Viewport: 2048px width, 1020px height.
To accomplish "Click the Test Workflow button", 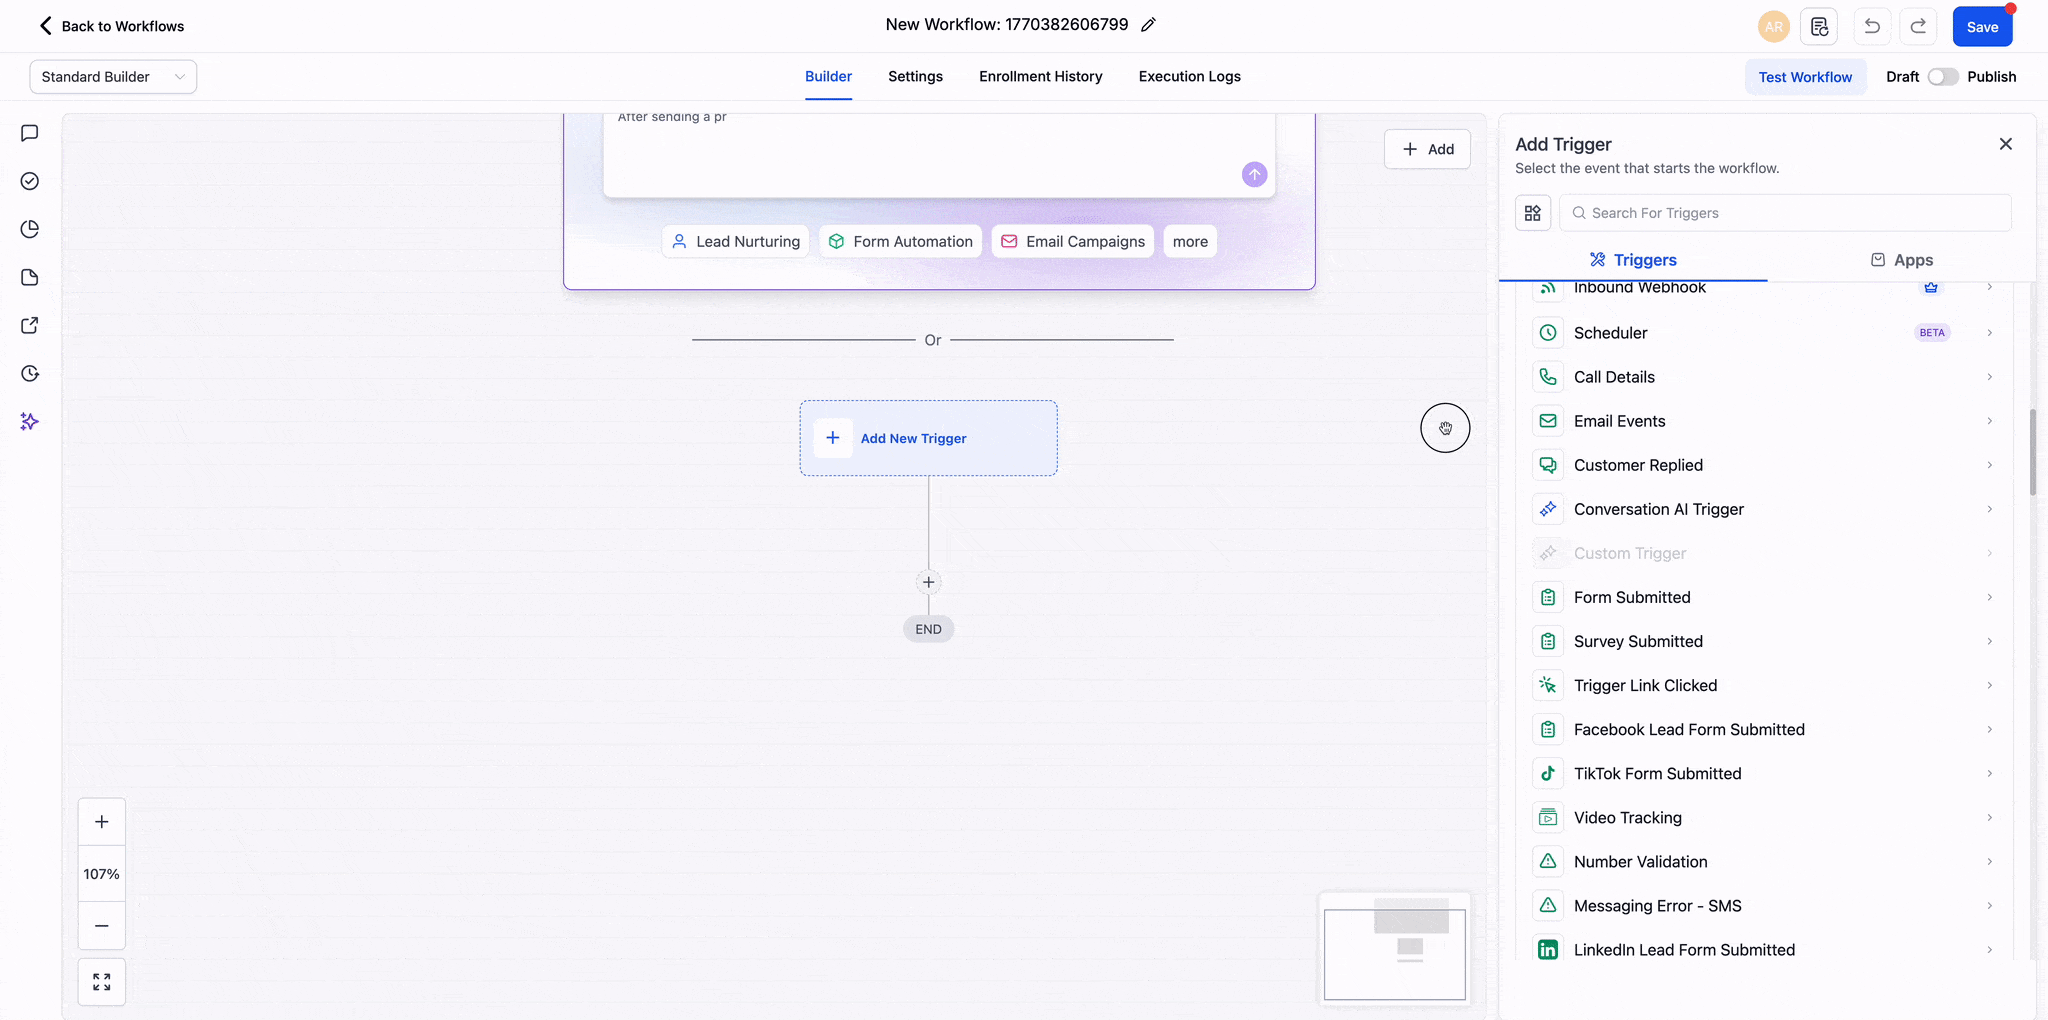I will (x=1805, y=77).
